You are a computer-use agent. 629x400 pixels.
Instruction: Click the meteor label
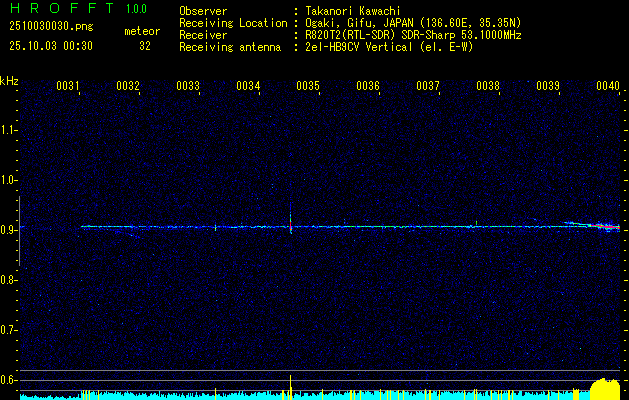142,31
